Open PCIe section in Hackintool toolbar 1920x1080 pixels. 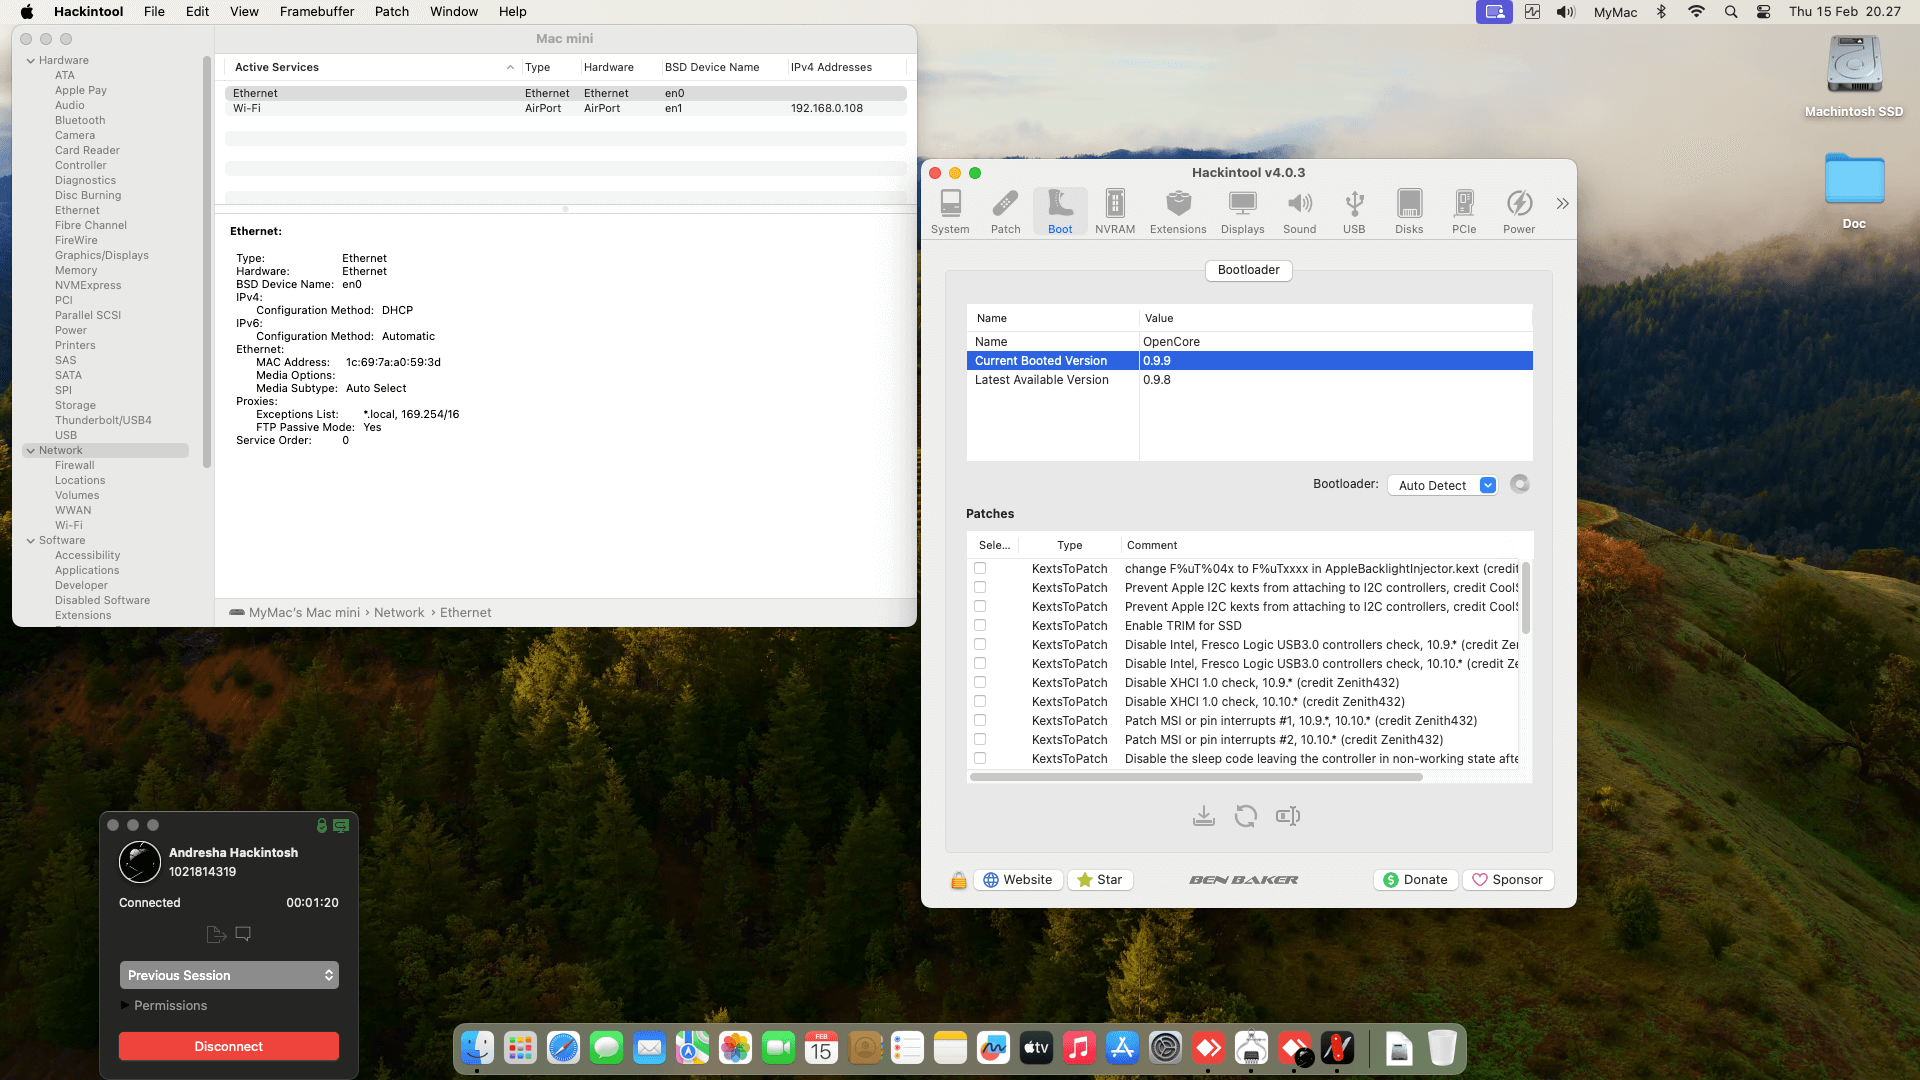click(x=1464, y=211)
